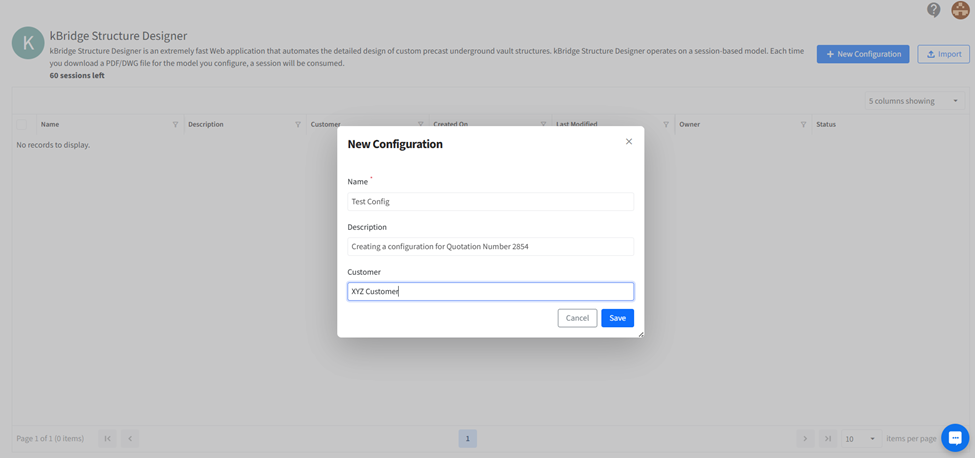Image resolution: width=975 pixels, height=458 pixels.
Task: Go to last page of the grid
Action: (828, 439)
